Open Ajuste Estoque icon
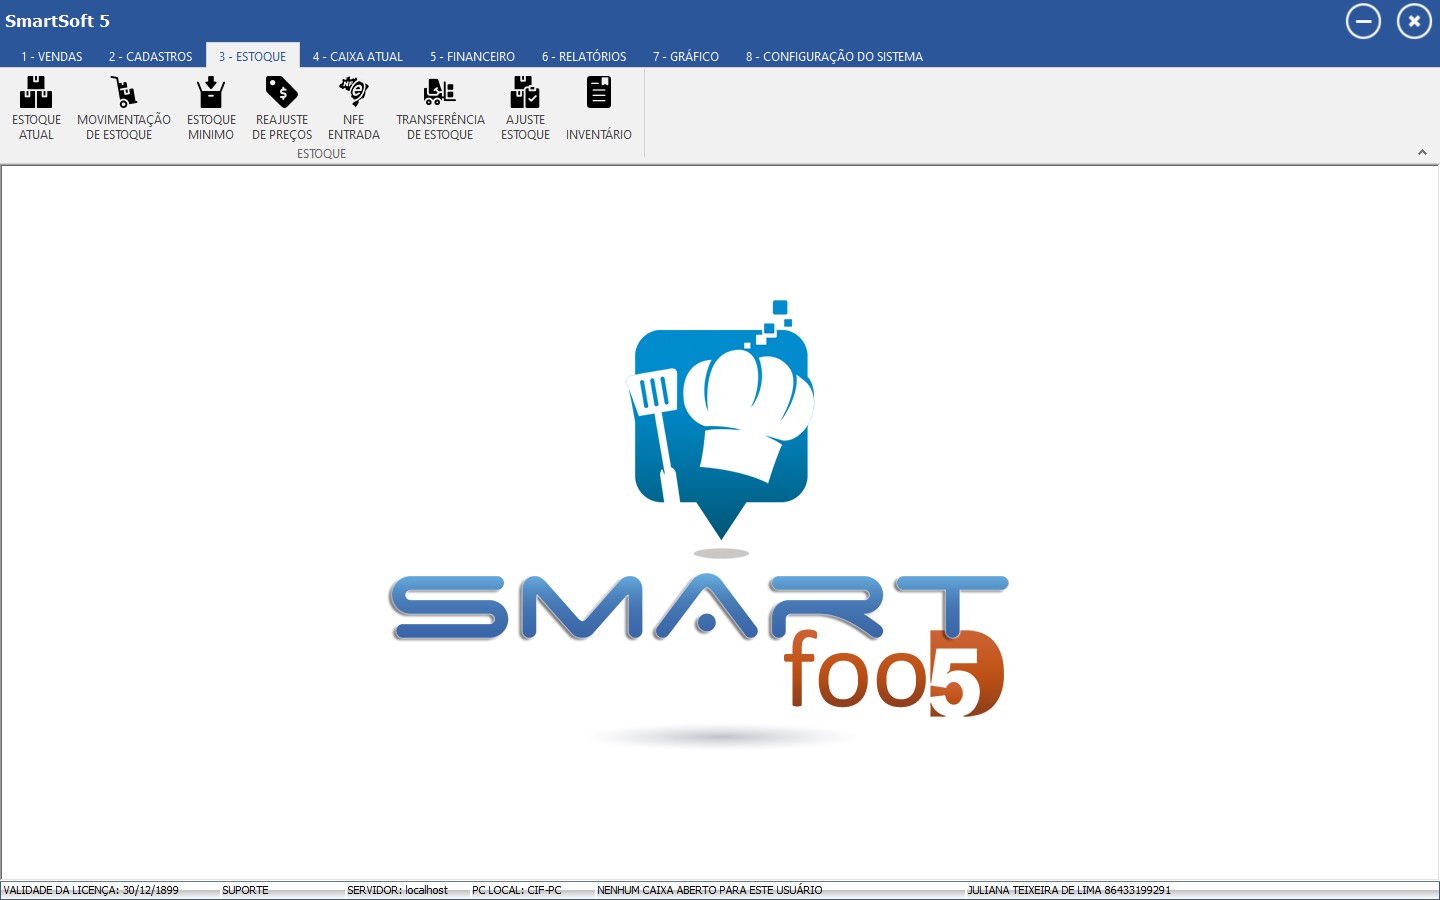 tap(525, 93)
